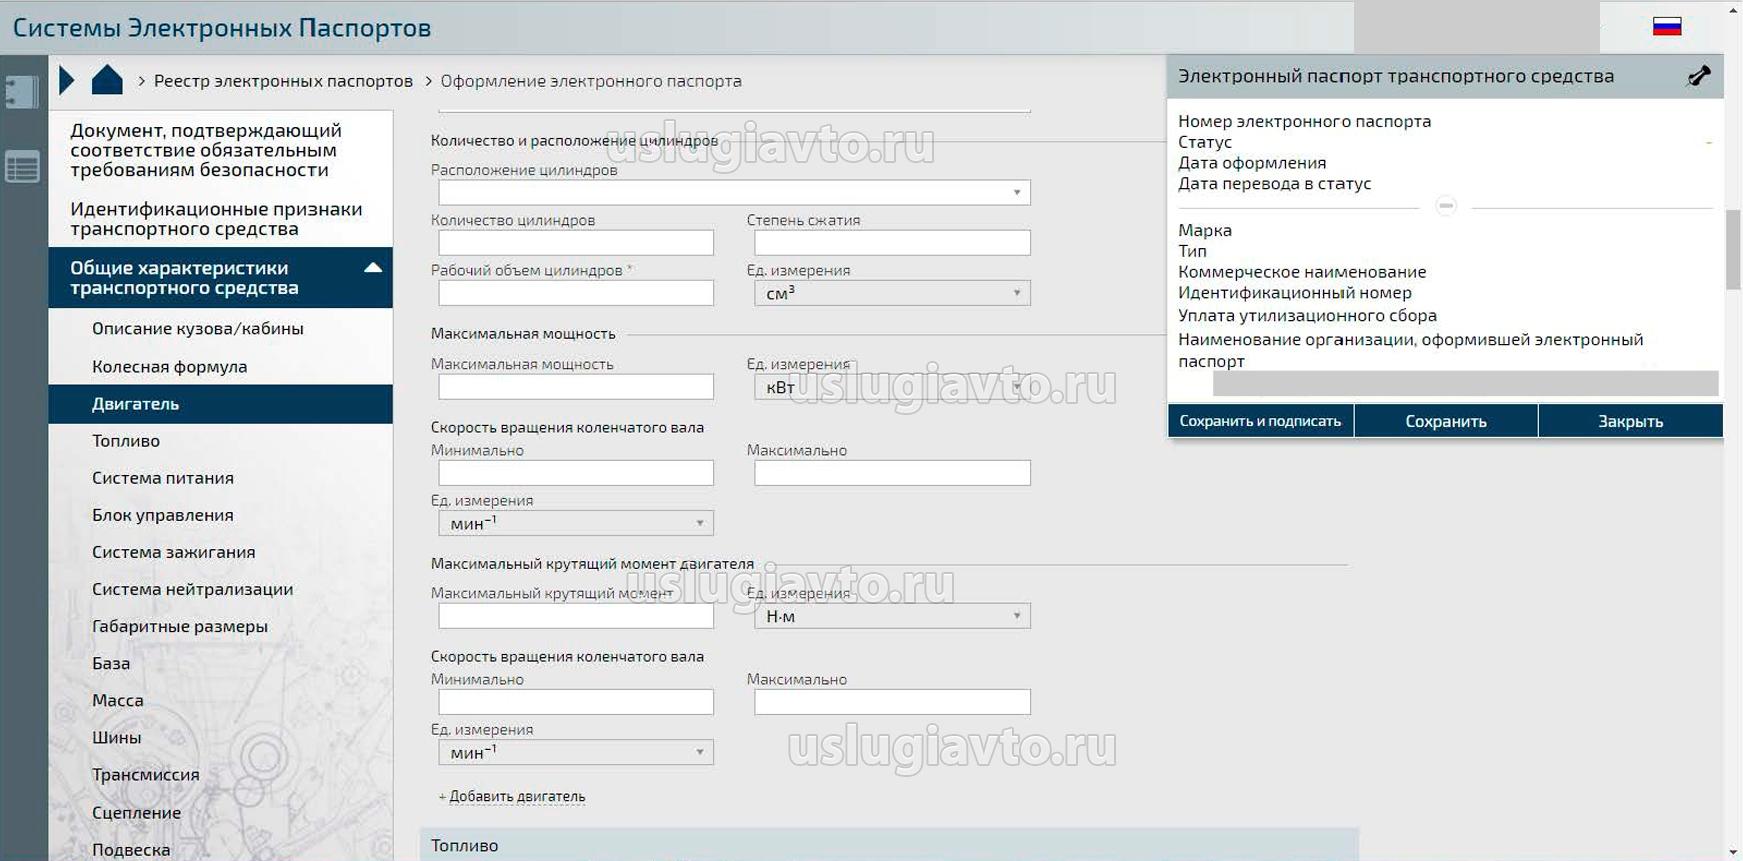Collapse the Общие характеристики section arrow

click(373, 268)
